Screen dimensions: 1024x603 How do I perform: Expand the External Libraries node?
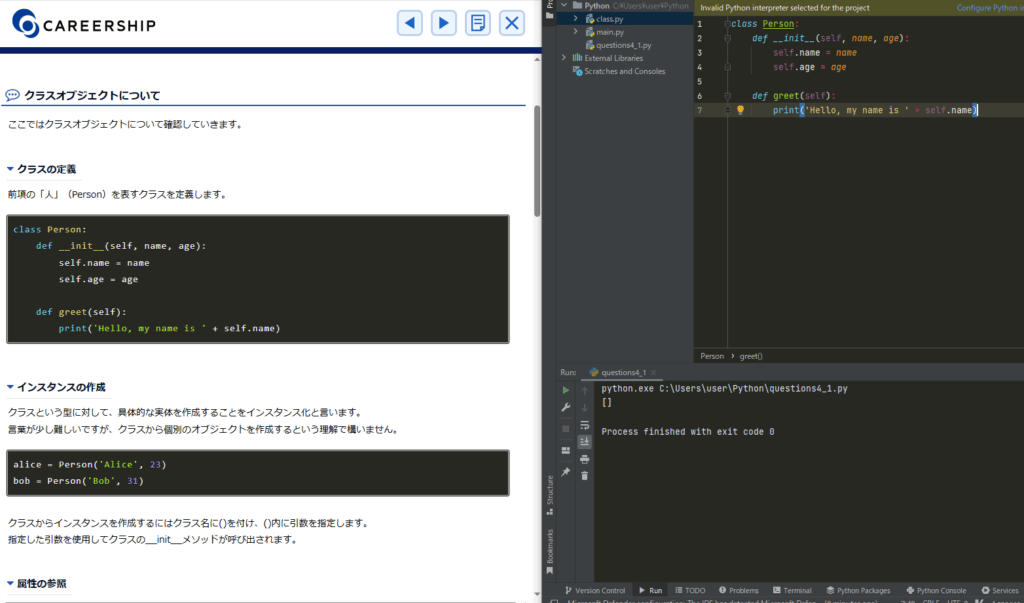coord(564,58)
